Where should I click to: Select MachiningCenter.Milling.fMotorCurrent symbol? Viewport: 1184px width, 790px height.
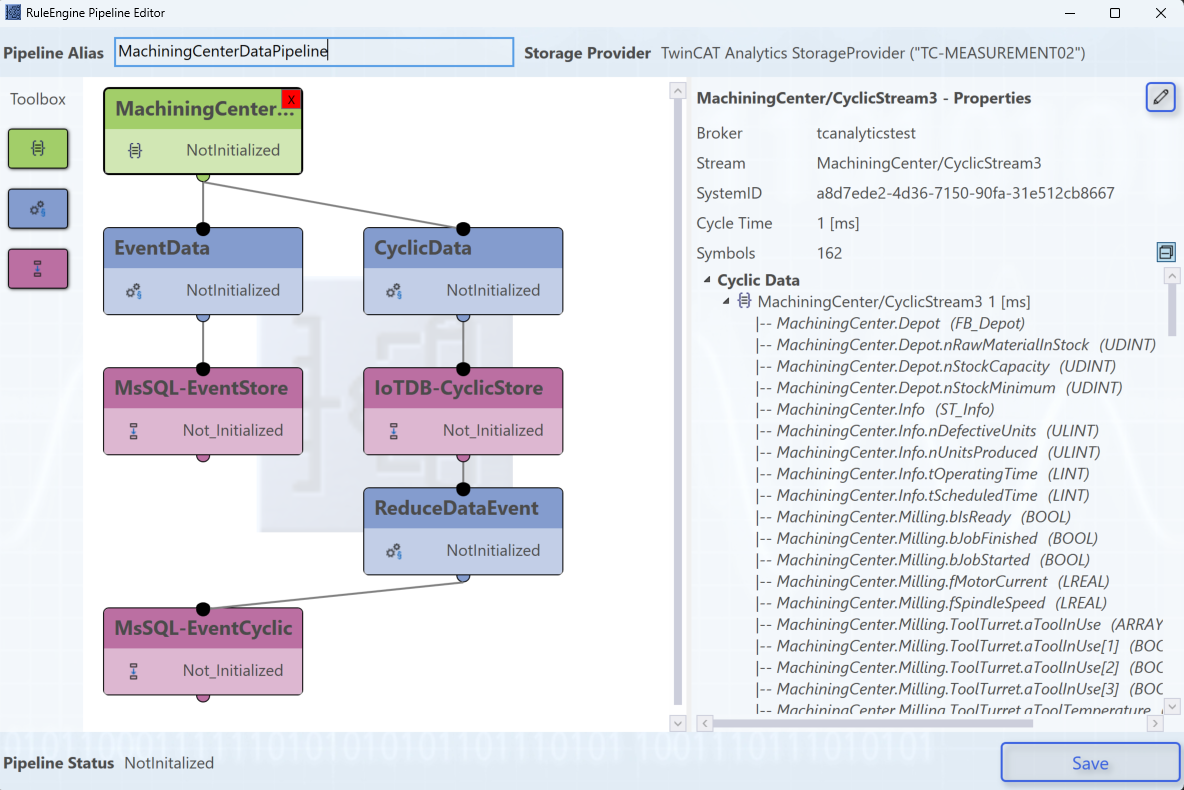pyautogui.click(x=942, y=582)
